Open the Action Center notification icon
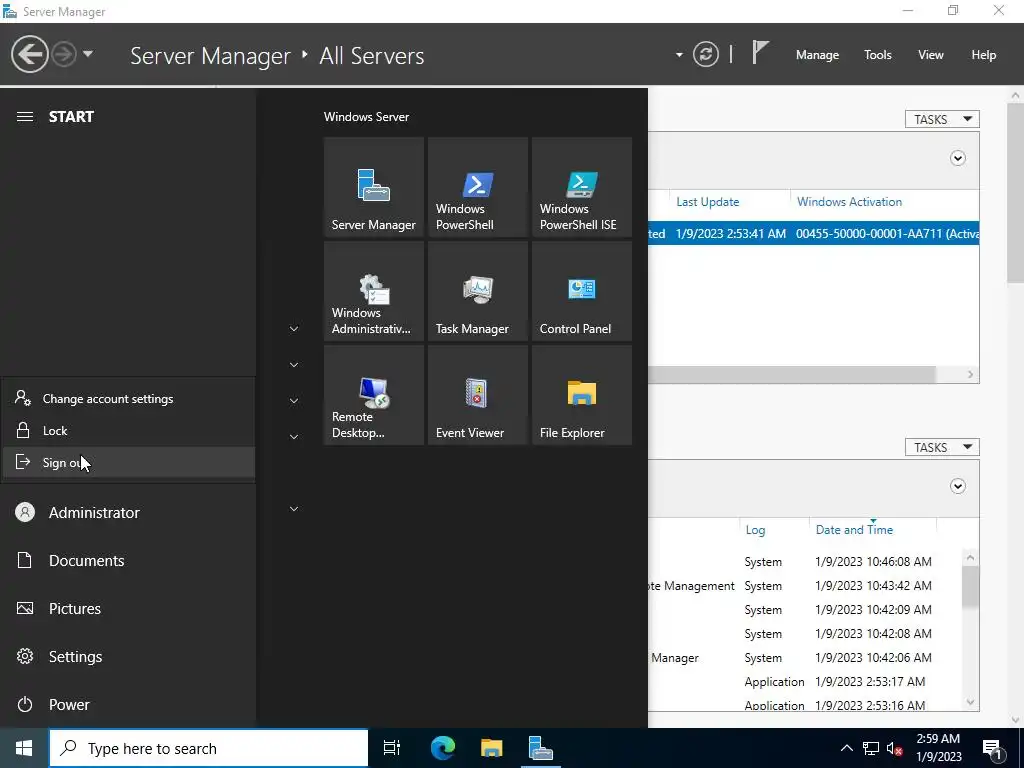Image resolution: width=1024 pixels, height=768 pixels. [993, 748]
